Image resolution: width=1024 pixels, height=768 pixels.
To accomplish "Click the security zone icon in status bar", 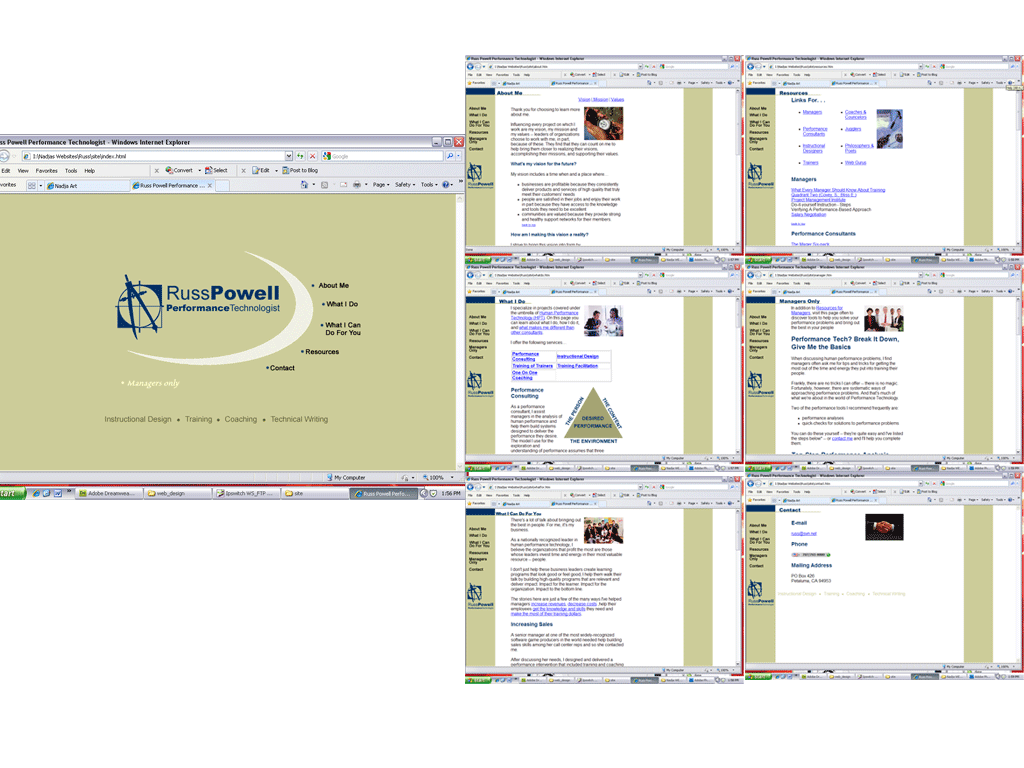I will 330,477.
